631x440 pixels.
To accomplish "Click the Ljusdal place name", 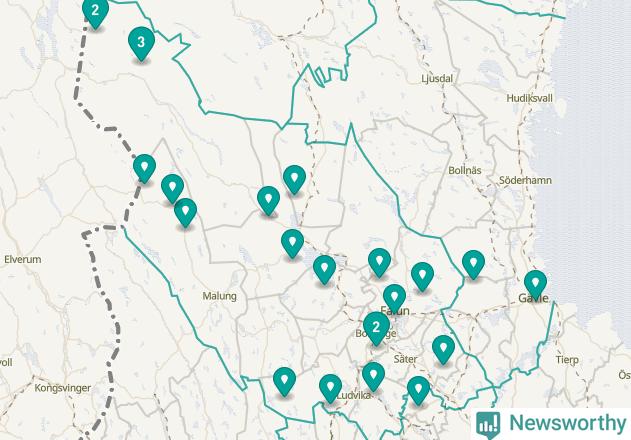I will pos(437,78).
